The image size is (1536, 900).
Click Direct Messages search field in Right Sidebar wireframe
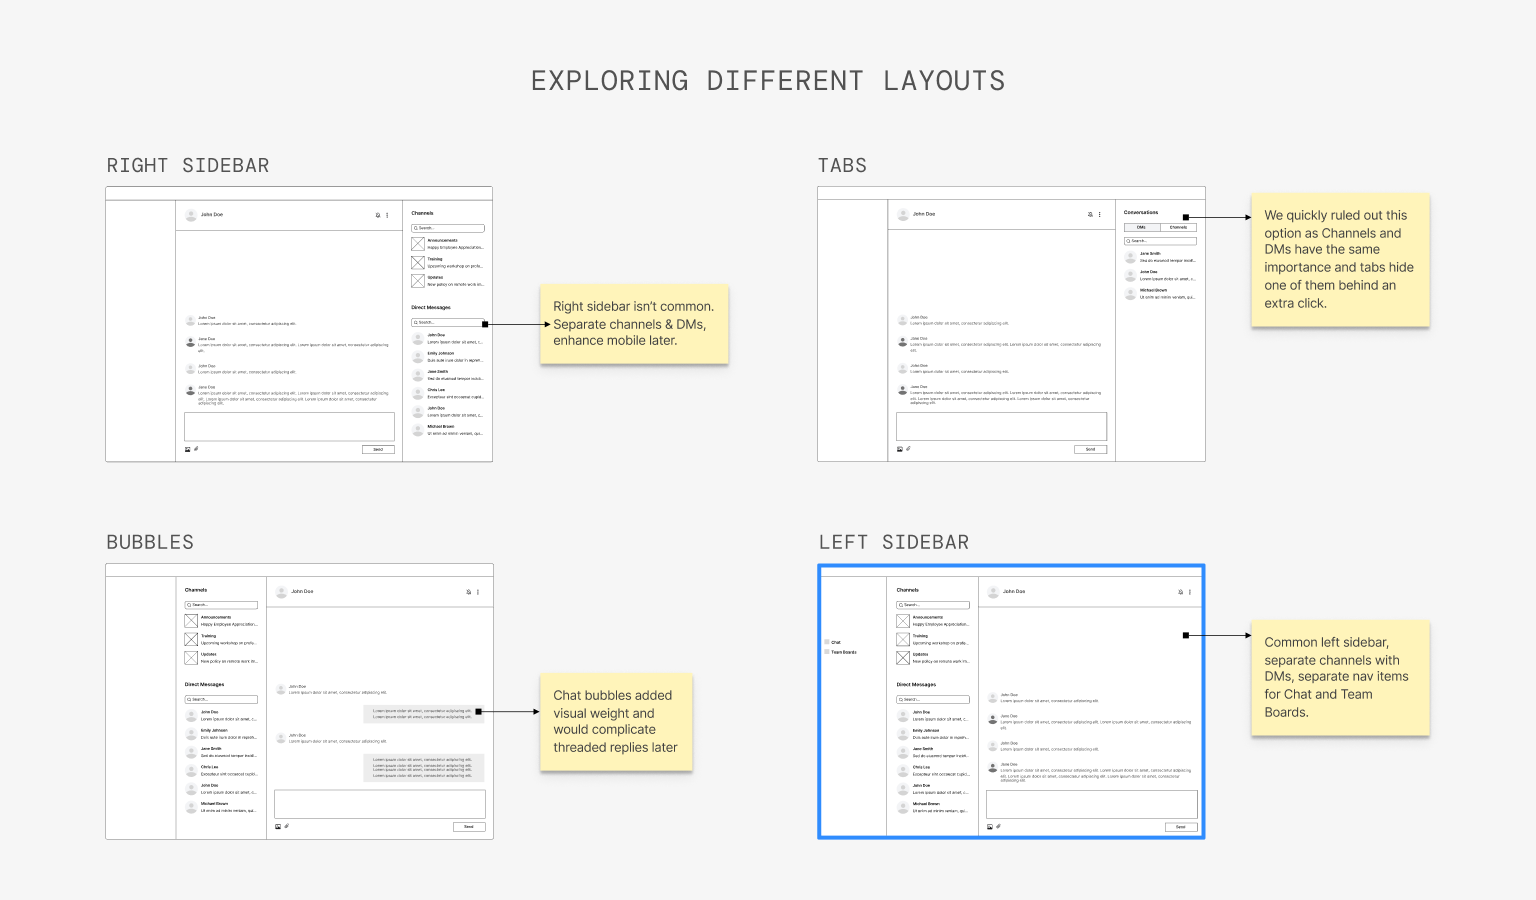[x=448, y=322]
